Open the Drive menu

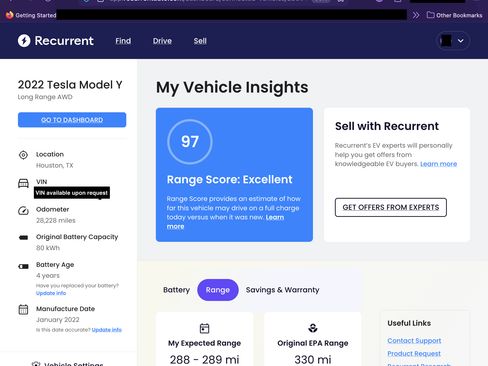(x=162, y=41)
